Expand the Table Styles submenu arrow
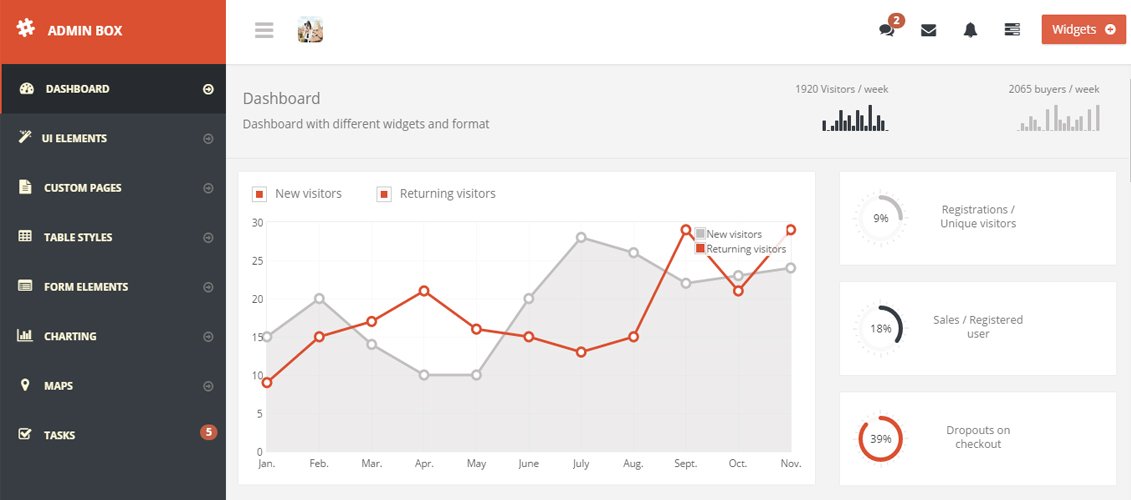1131x500 pixels. point(208,238)
